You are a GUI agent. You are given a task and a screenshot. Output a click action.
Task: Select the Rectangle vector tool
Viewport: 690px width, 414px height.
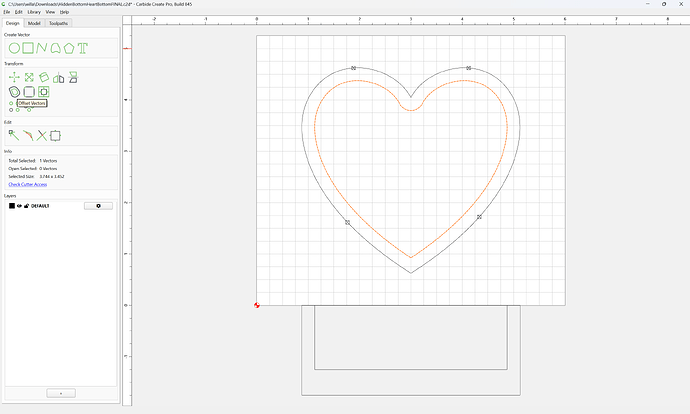[x=28, y=48]
